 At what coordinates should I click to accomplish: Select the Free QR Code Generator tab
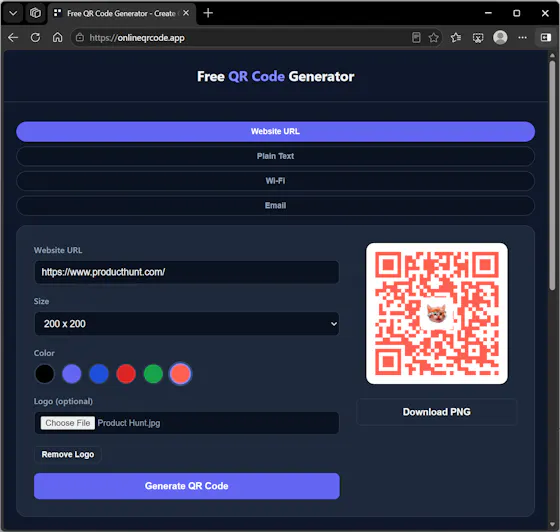tap(121, 14)
